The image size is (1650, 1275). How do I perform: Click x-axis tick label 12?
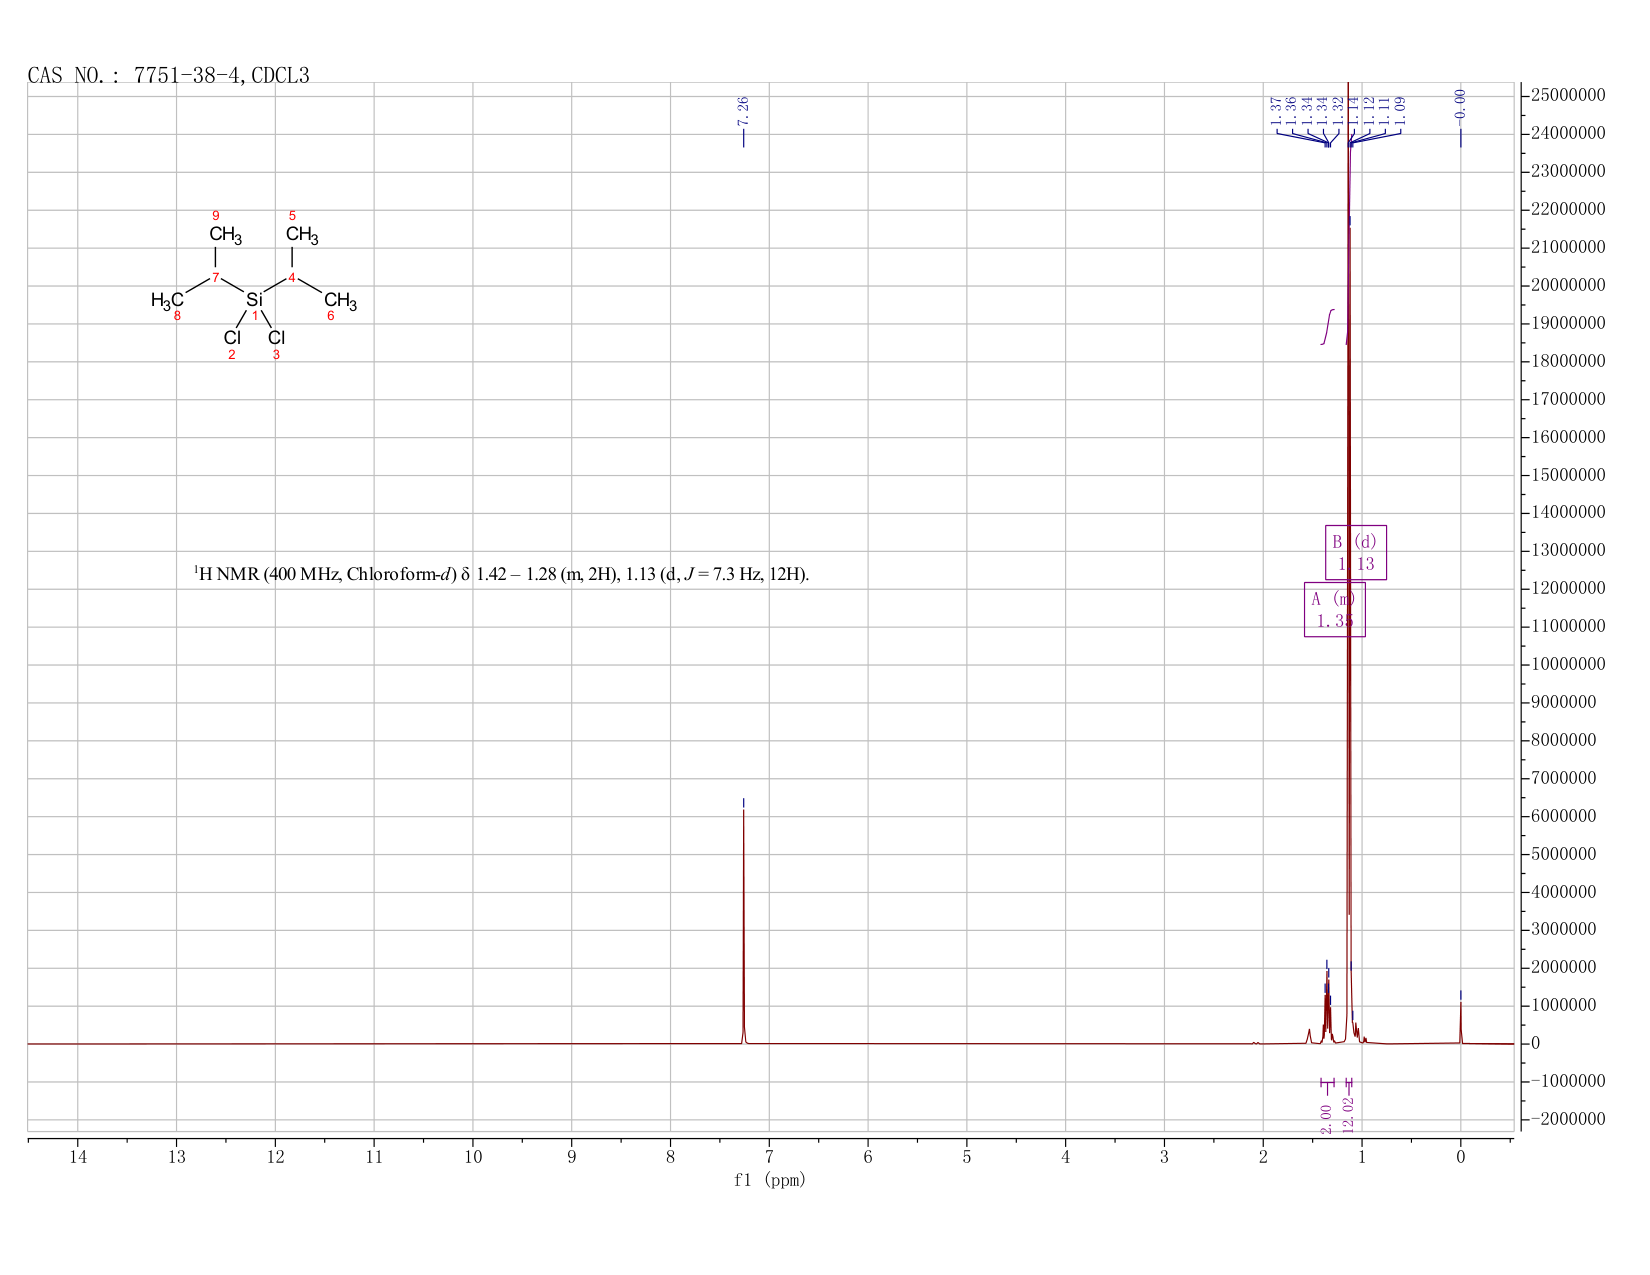click(x=275, y=1158)
